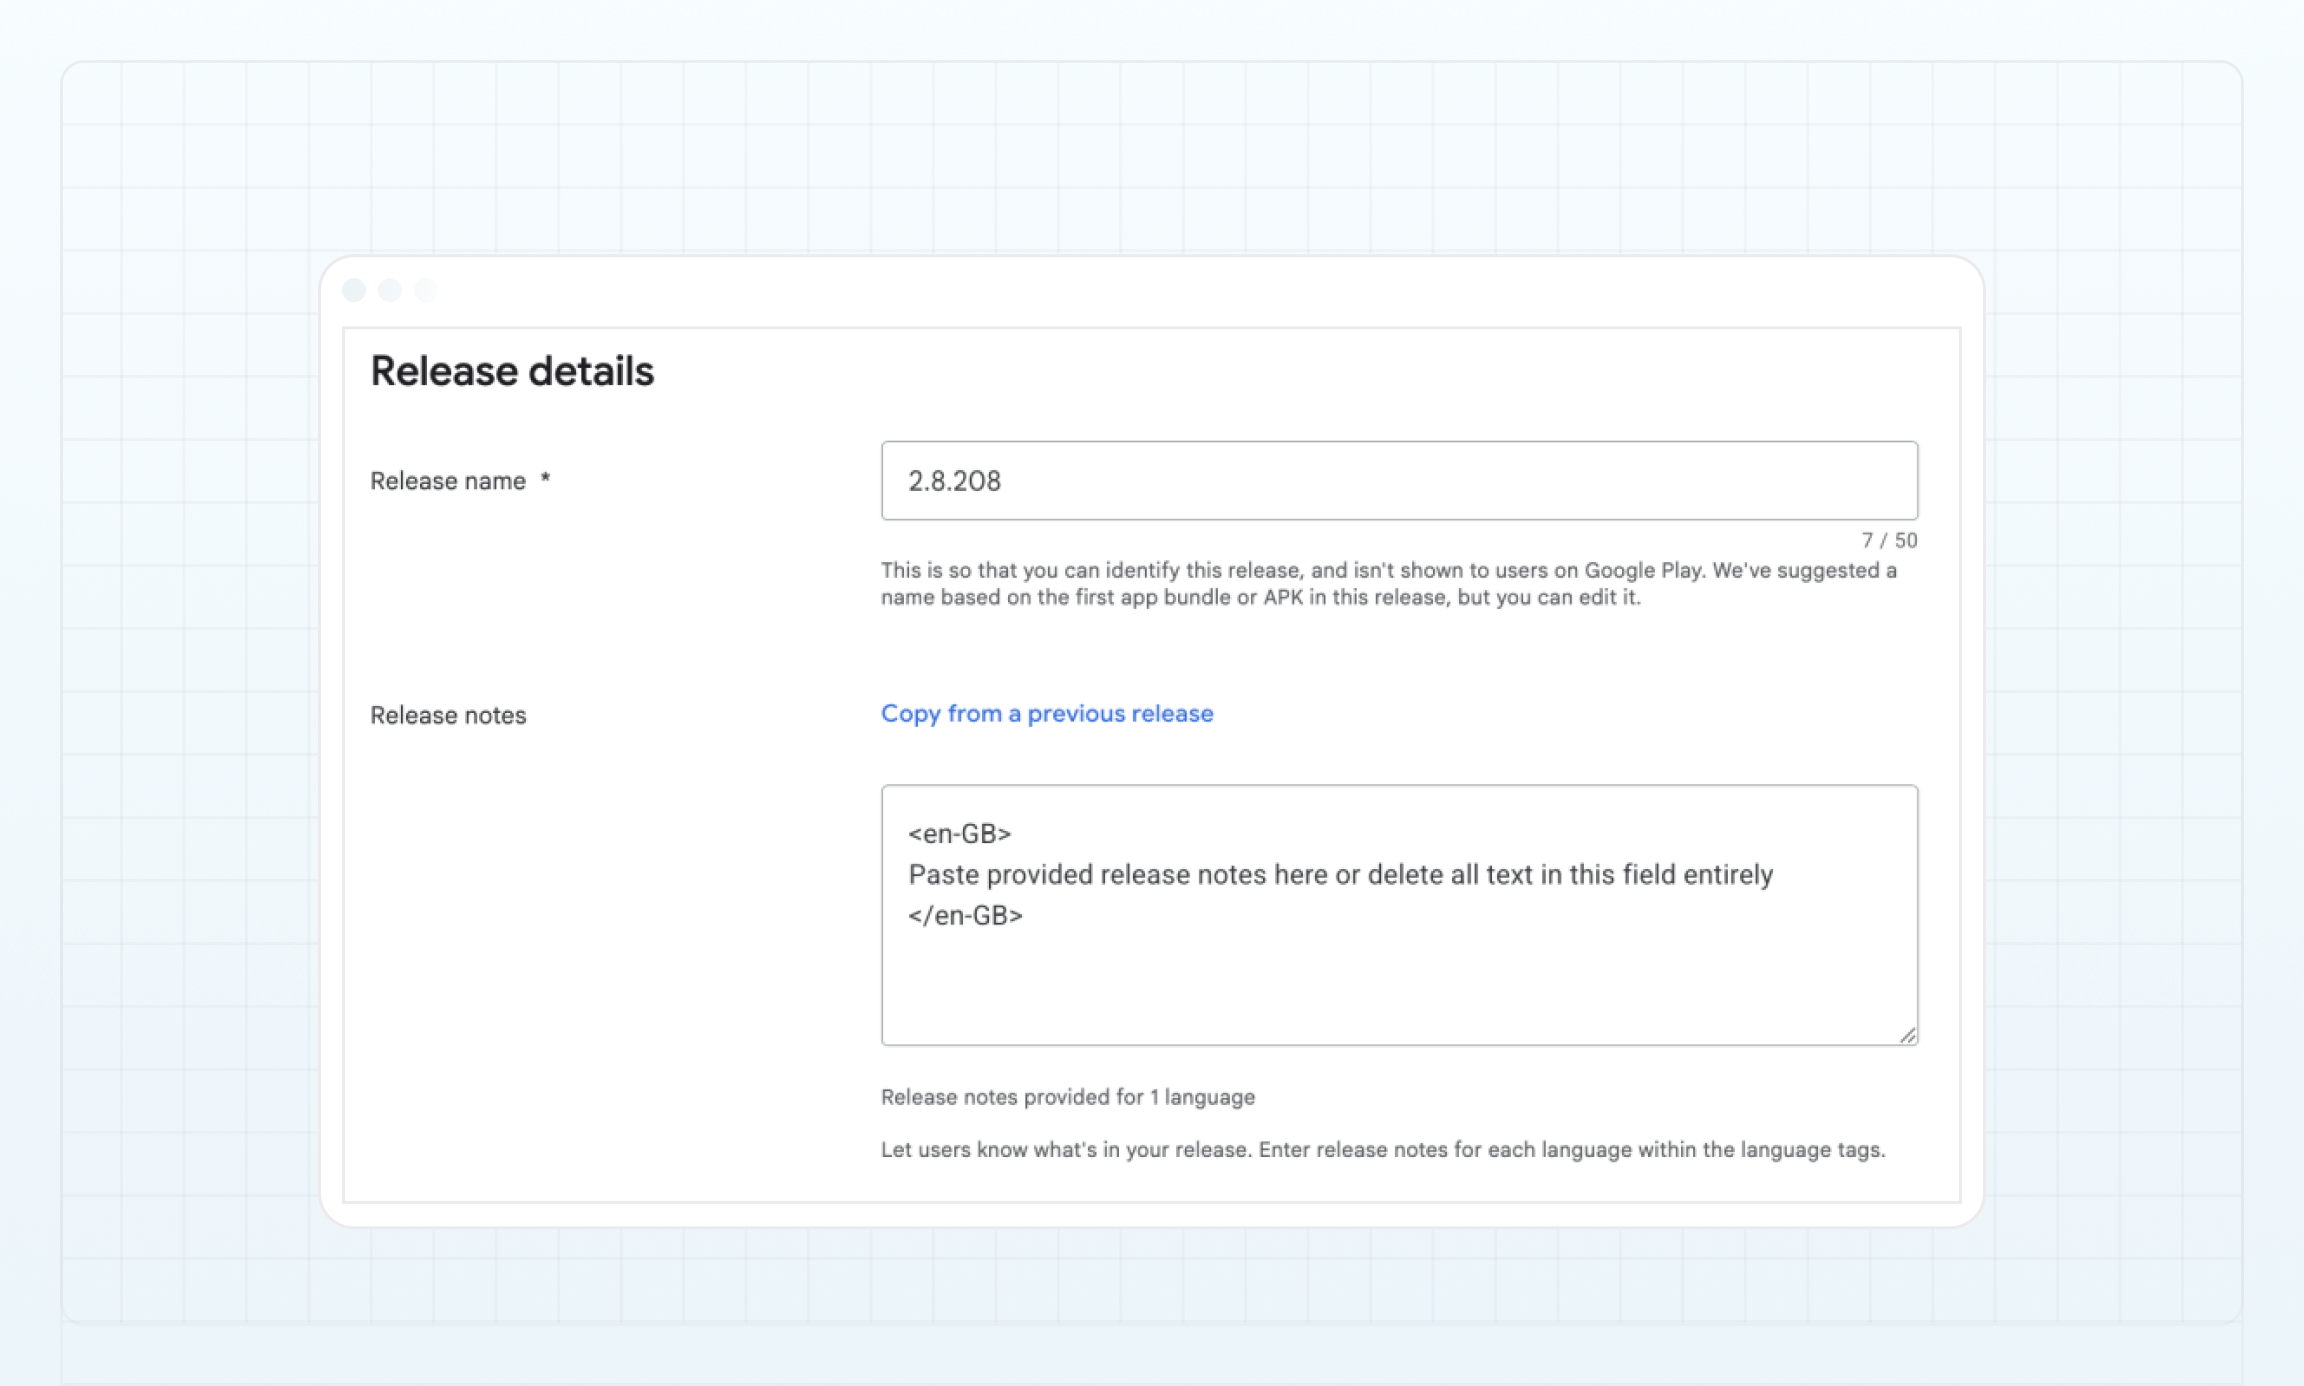Click the Release details heading
The width and height of the screenshot is (2304, 1386).
[x=512, y=371]
